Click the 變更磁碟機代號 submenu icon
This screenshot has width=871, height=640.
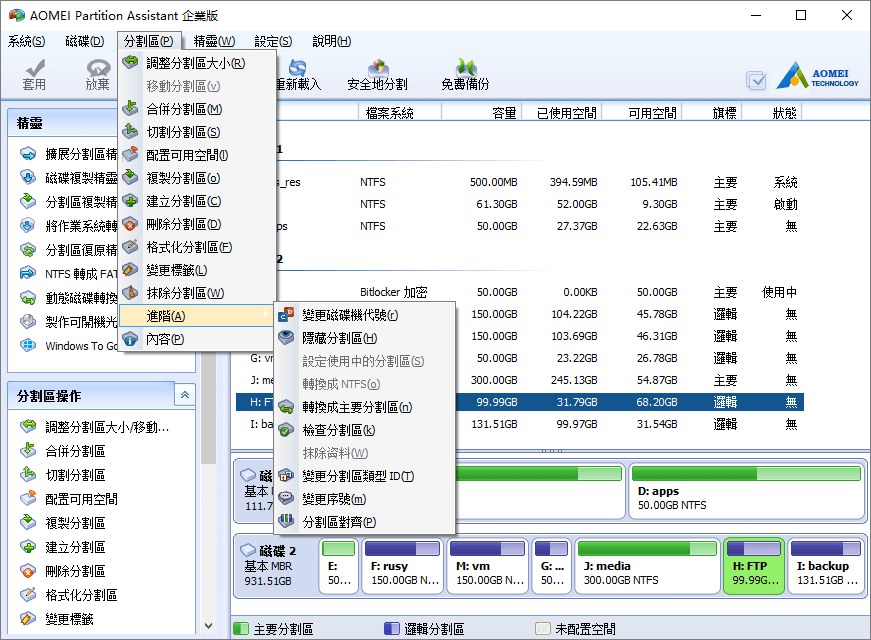point(286,315)
